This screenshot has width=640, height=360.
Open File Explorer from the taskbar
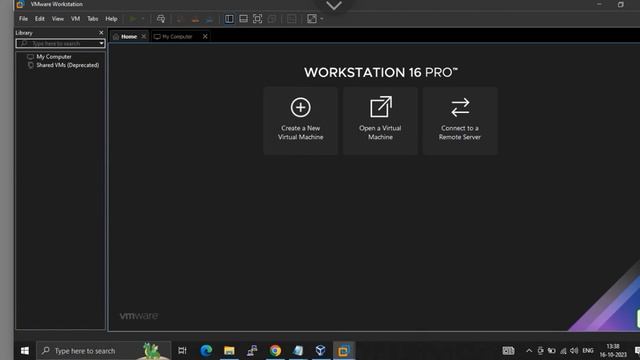pyautogui.click(x=229, y=351)
